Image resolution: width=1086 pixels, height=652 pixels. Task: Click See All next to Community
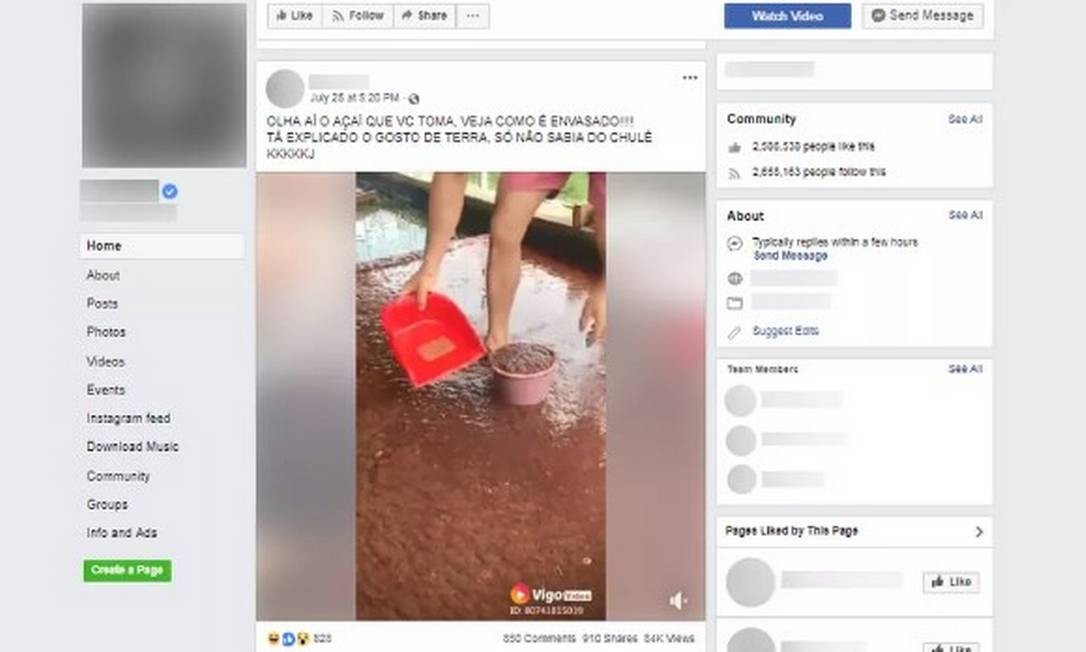(965, 119)
